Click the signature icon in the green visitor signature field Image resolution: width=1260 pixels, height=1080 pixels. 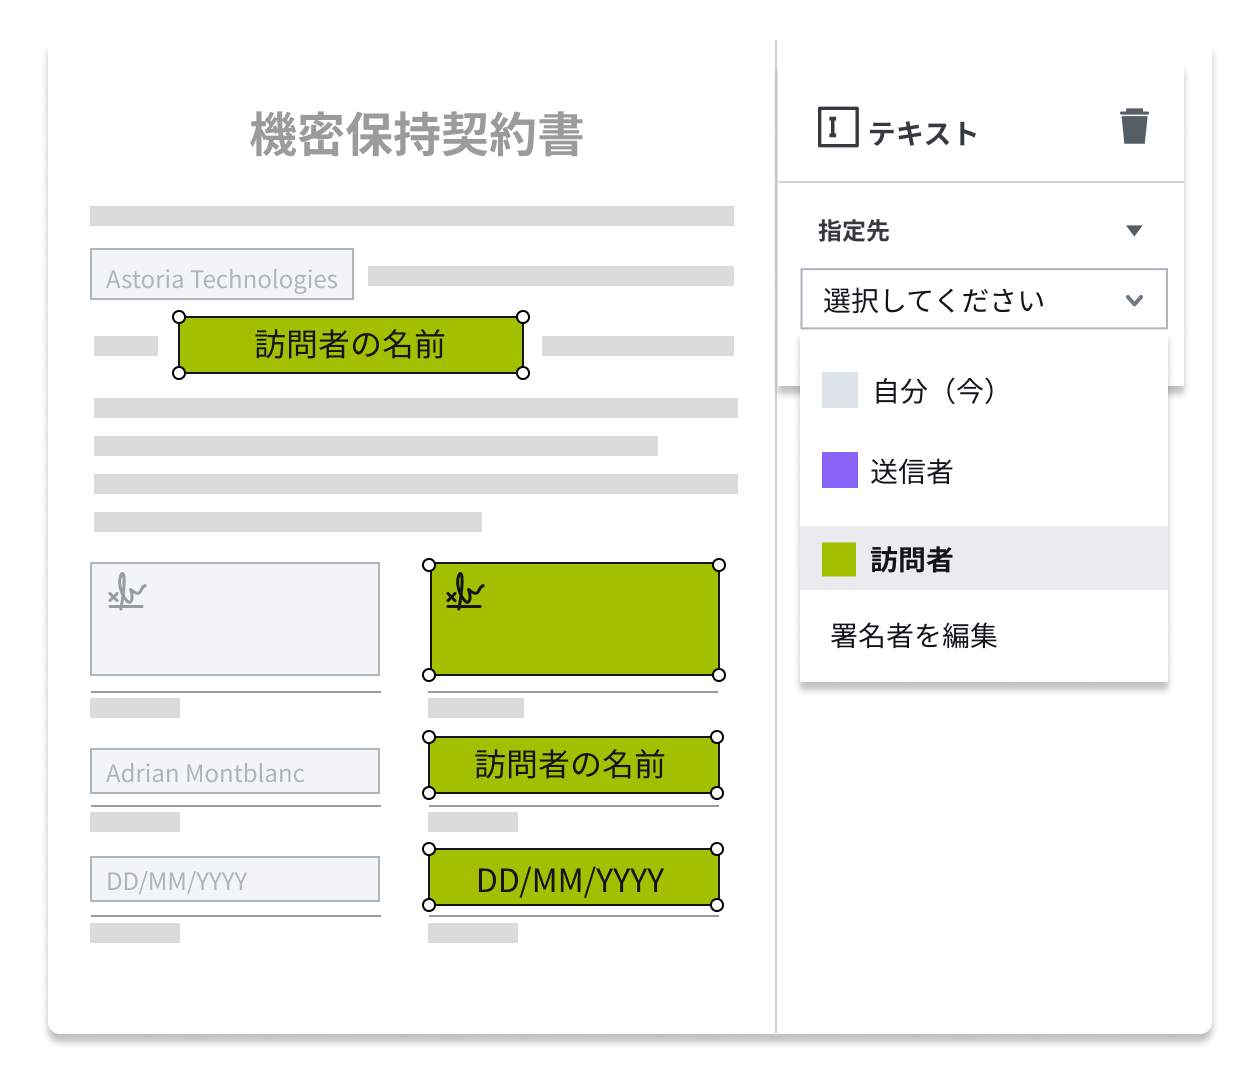[x=463, y=594]
